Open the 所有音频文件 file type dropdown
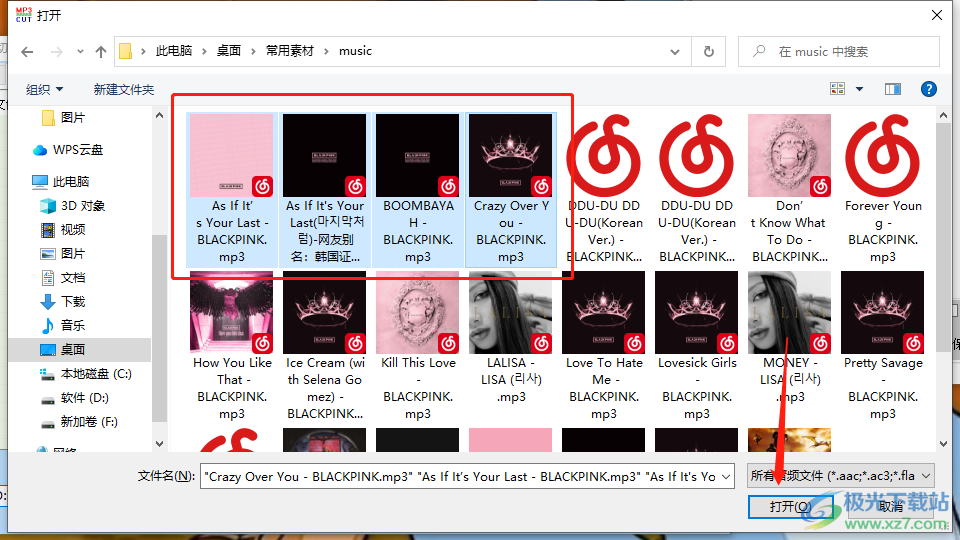Viewport: 960px width, 540px height. pyautogui.click(x=841, y=476)
